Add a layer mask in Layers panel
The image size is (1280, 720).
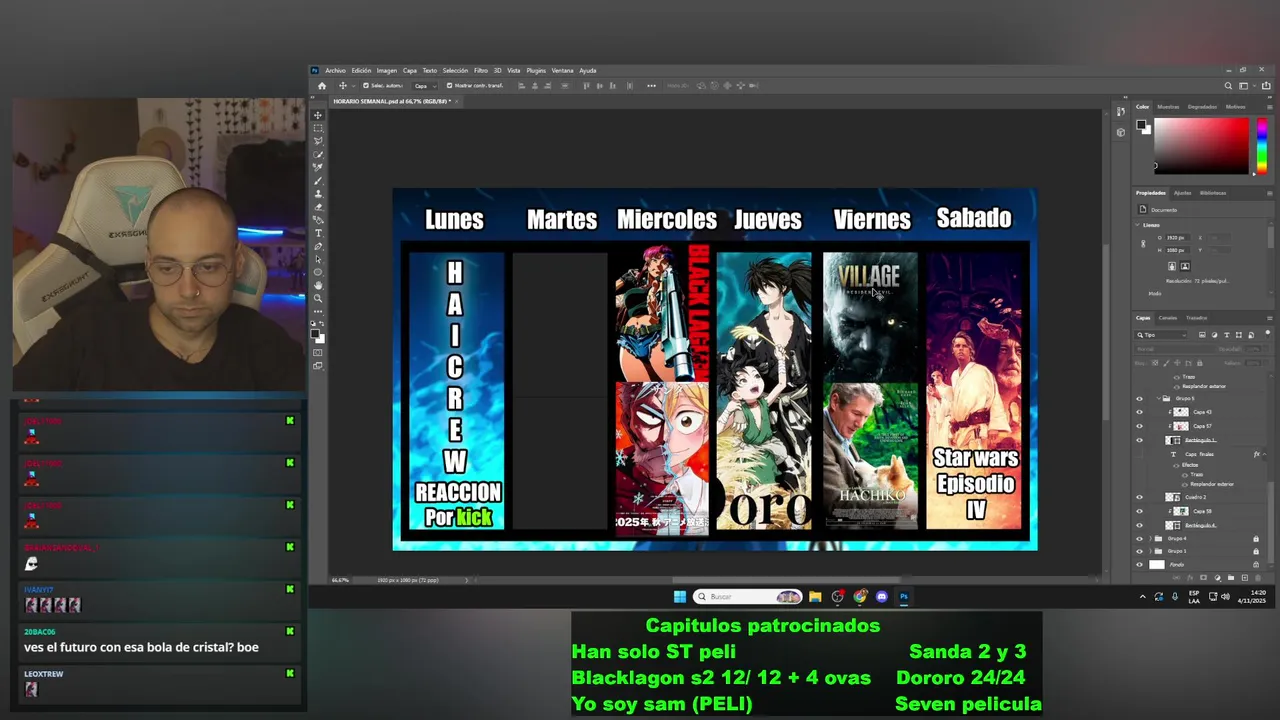coord(1204,577)
